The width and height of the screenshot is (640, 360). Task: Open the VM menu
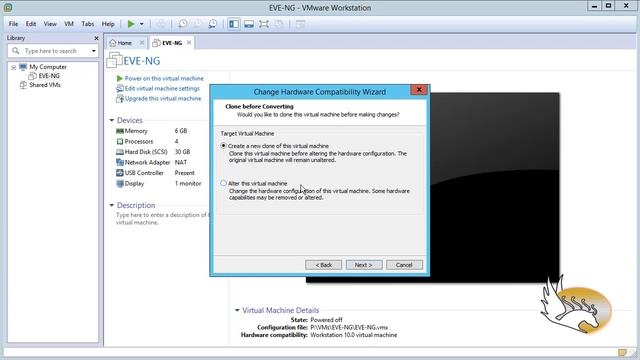click(x=69, y=24)
